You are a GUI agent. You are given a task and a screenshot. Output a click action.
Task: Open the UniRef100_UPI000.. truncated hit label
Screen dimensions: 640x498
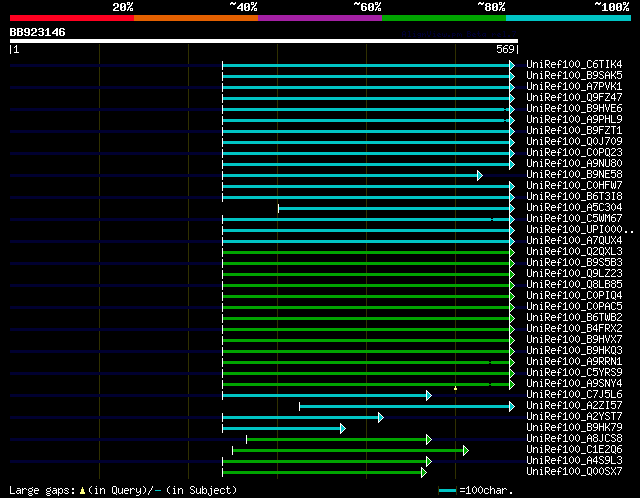pos(580,230)
